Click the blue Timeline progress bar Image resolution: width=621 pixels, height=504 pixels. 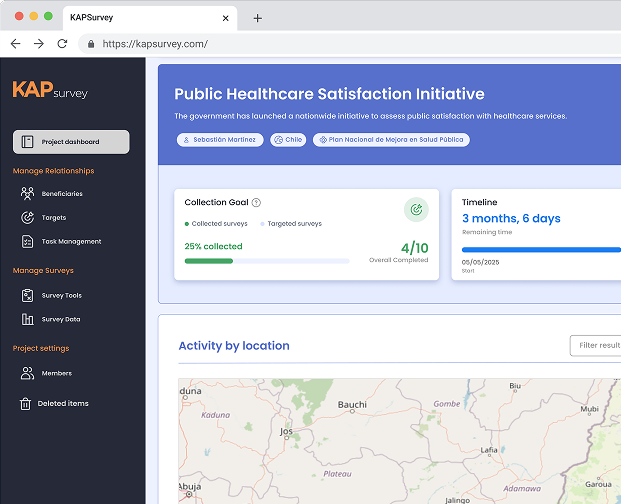(541, 250)
